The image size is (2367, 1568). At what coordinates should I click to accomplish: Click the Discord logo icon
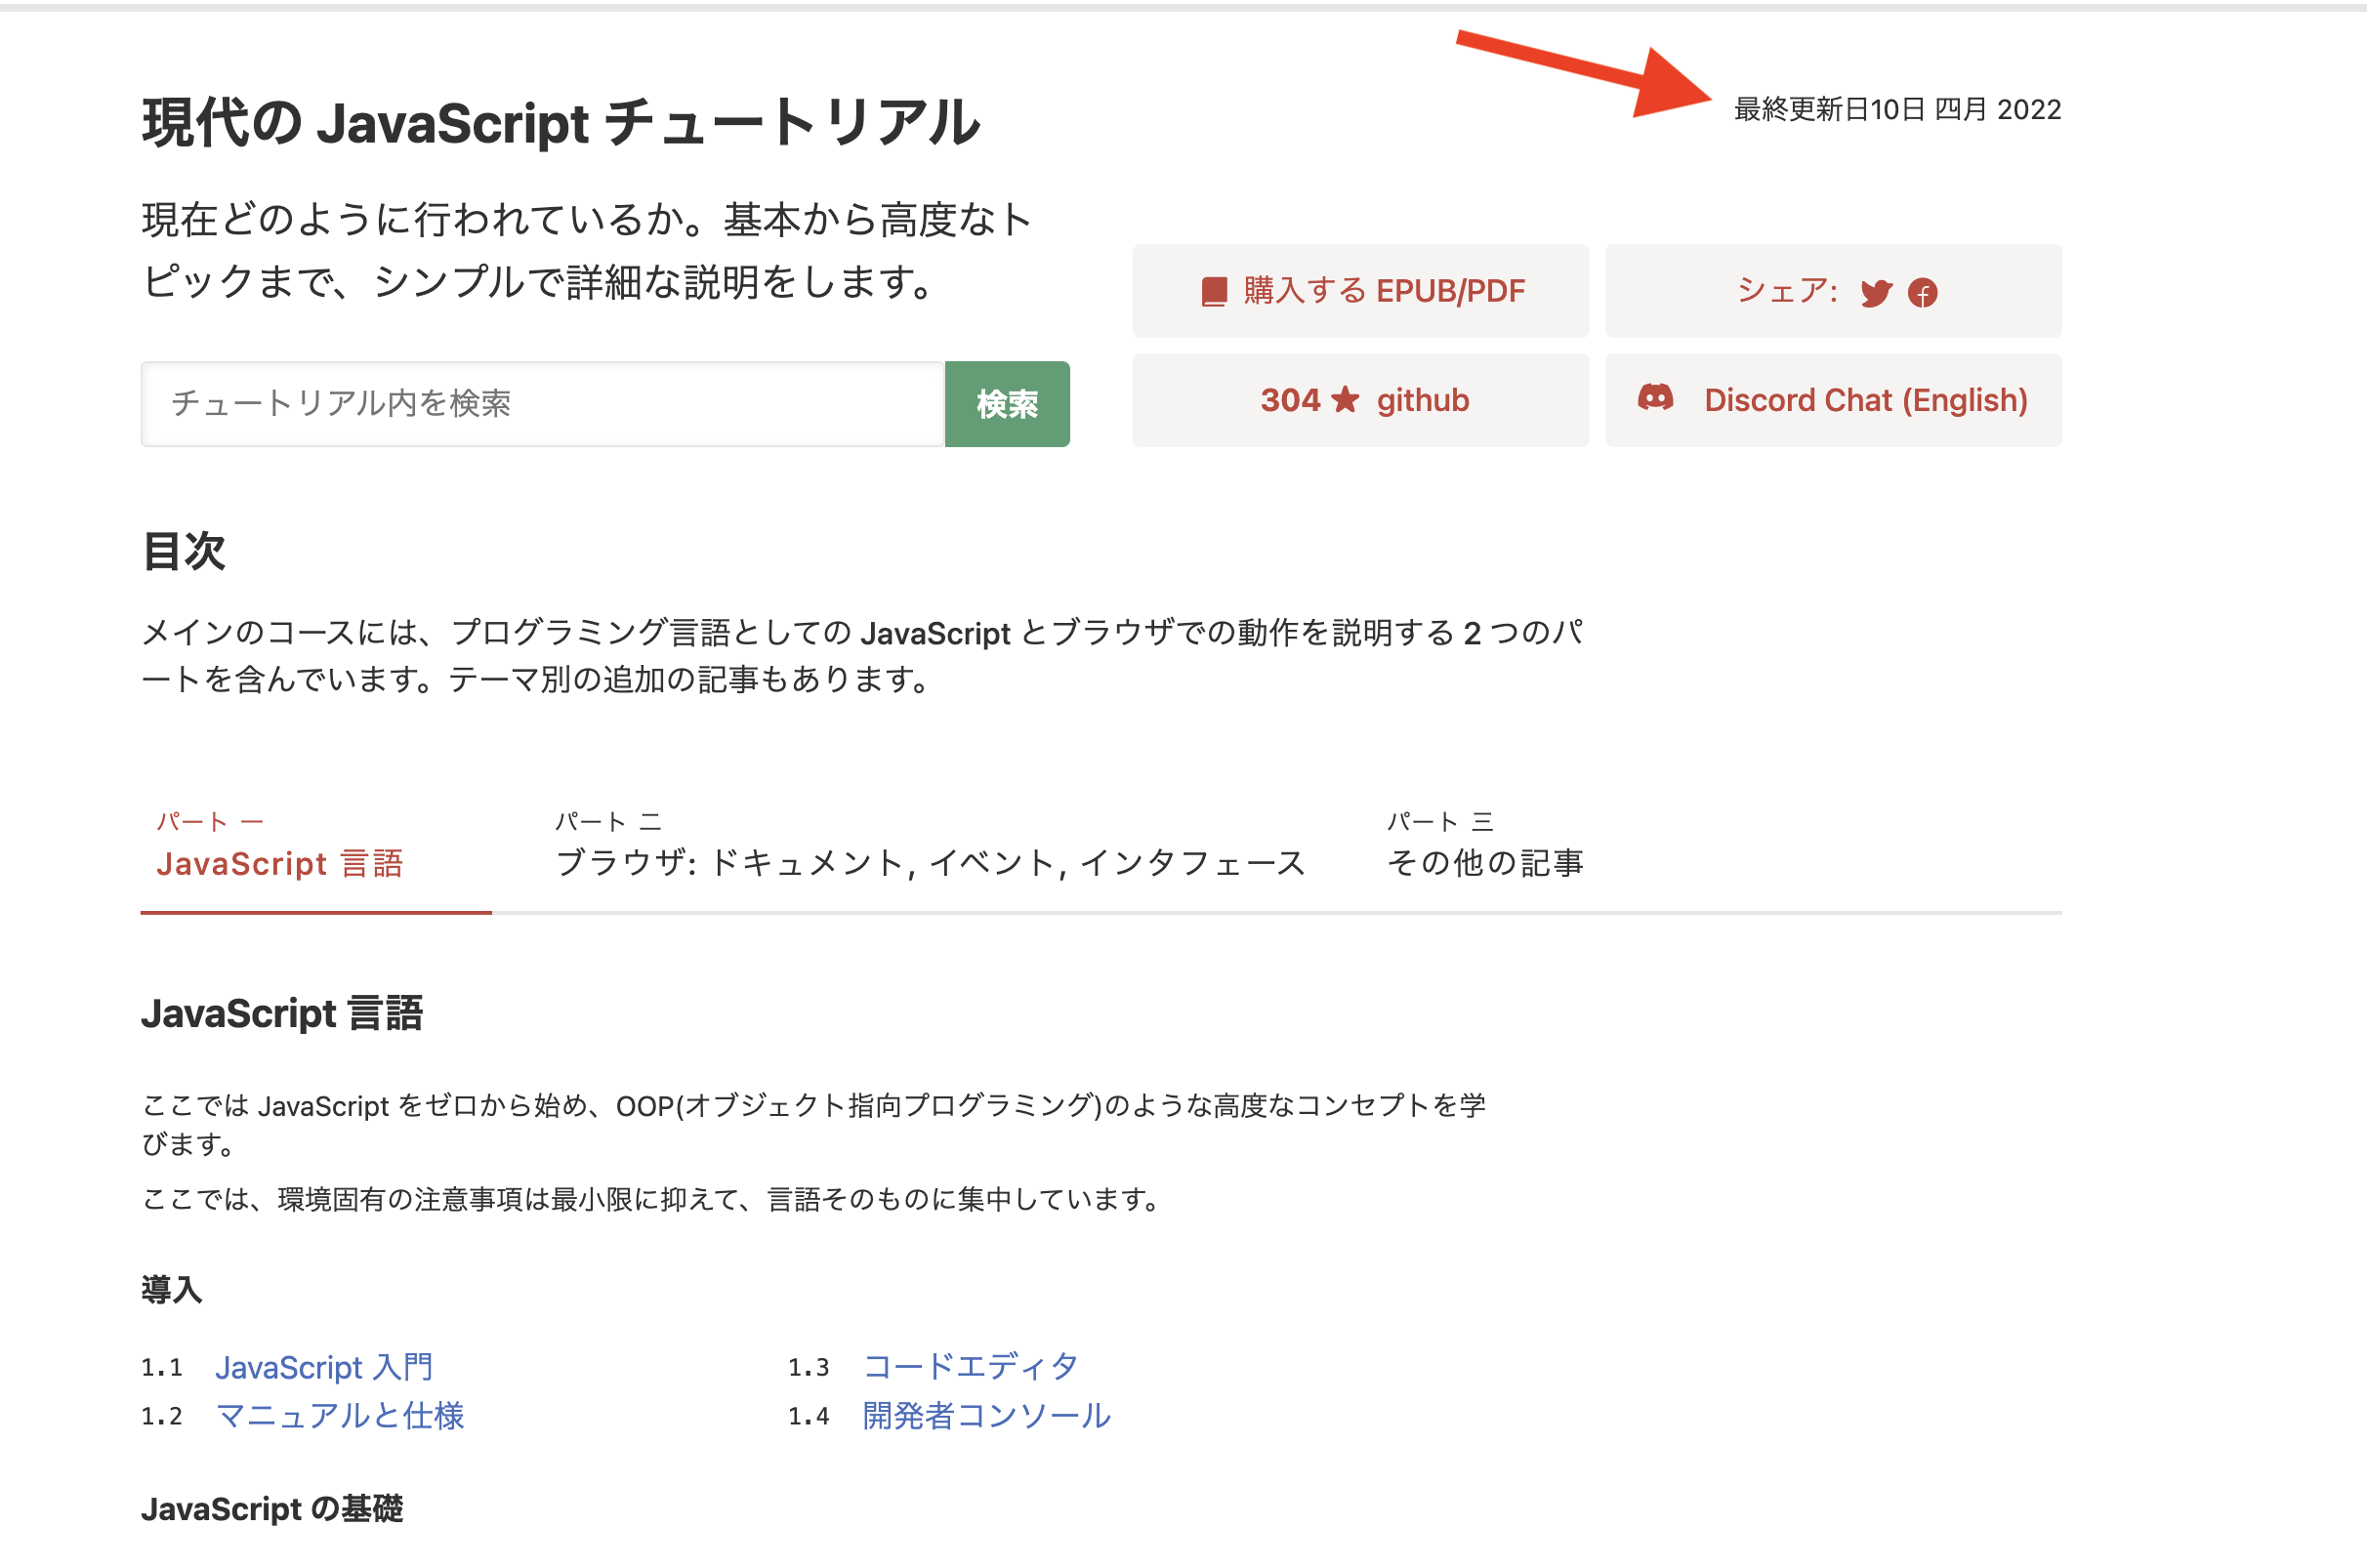point(1655,398)
